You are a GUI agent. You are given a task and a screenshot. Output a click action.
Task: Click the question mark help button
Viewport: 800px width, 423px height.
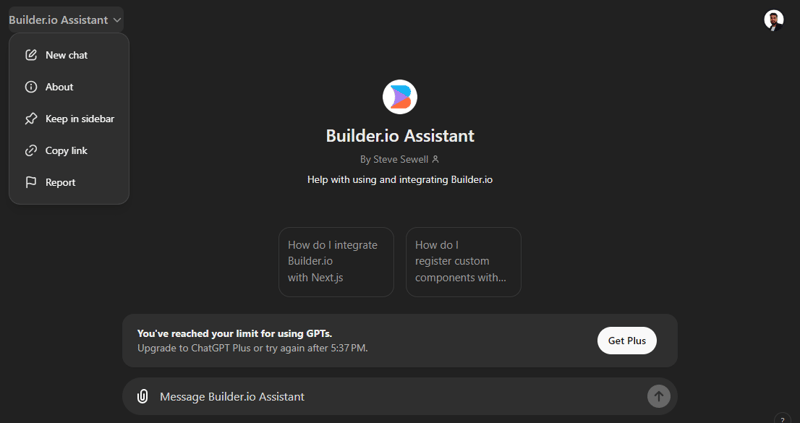782,419
